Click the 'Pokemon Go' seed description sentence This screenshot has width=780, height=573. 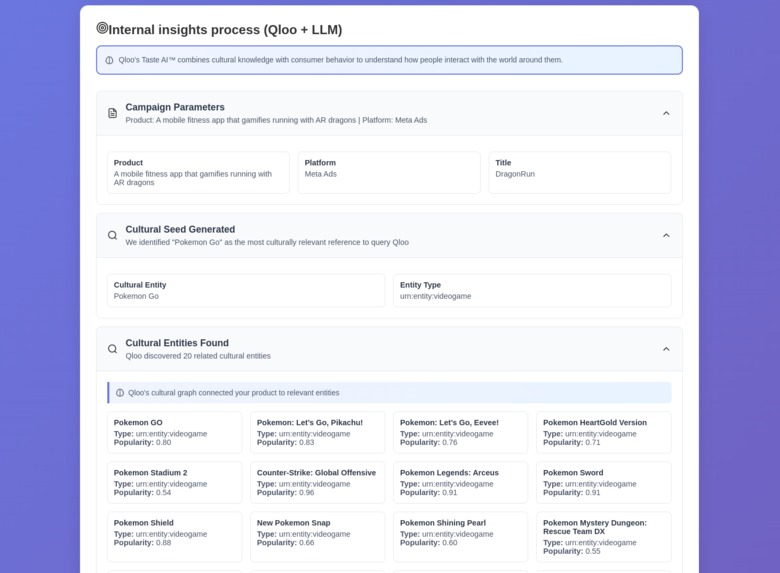[x=267, y=242]
